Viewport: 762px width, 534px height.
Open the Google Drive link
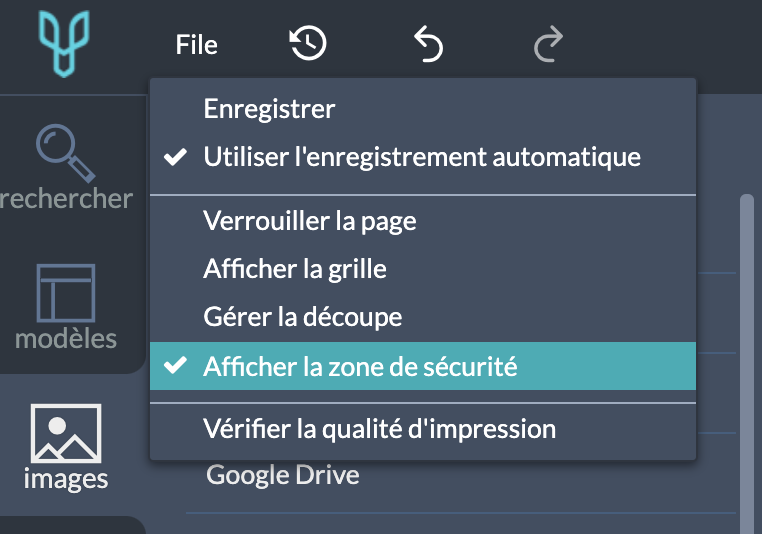tap(283, 475)
